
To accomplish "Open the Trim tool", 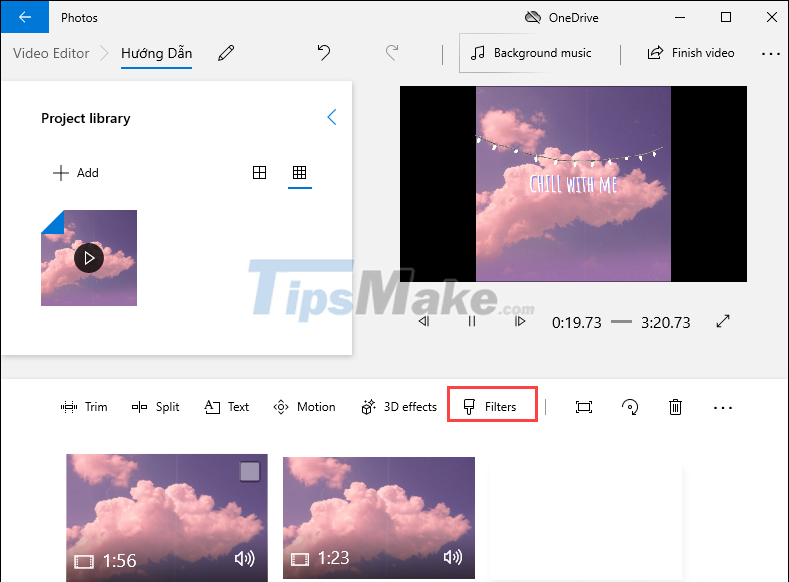I will 84,406.
